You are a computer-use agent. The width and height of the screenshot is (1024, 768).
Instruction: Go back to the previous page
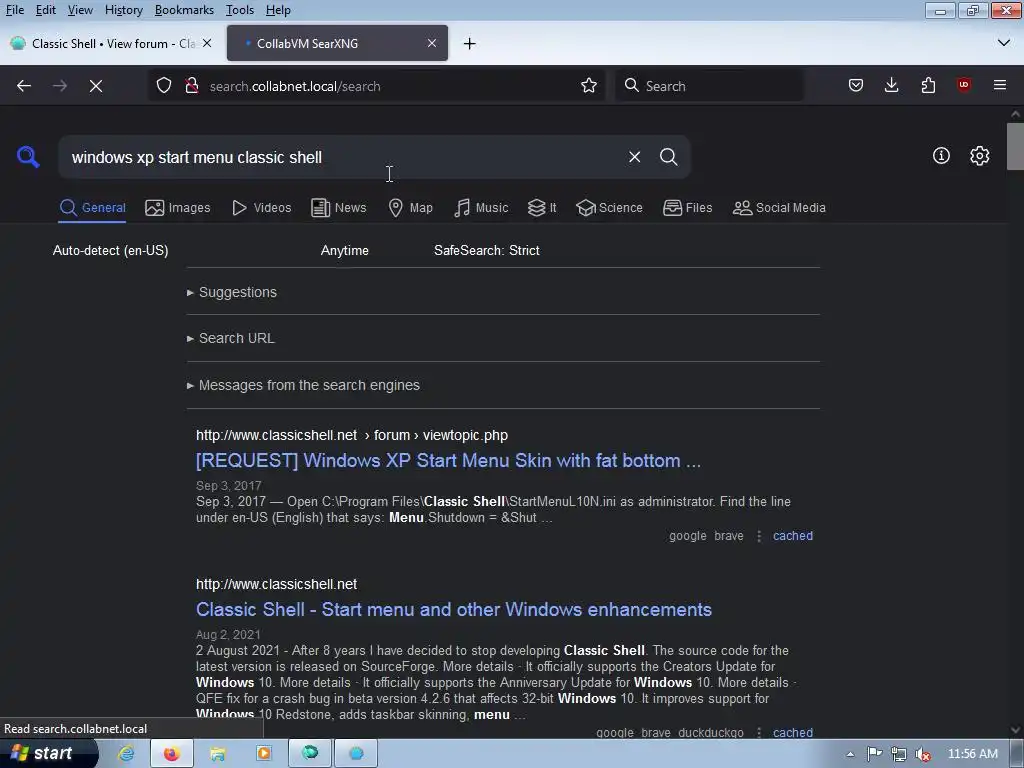coord(24,86)
